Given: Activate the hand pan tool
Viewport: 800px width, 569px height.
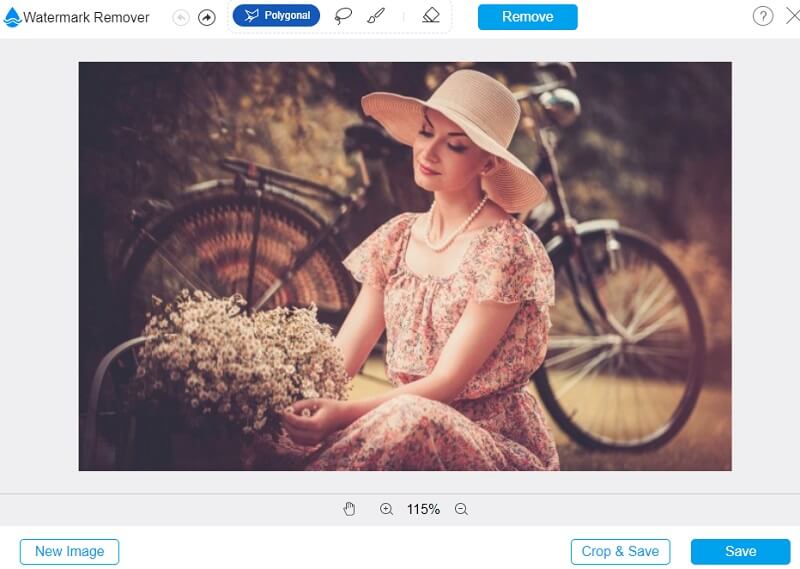Looking at the screenshot, I should click(x=349, y=509).
